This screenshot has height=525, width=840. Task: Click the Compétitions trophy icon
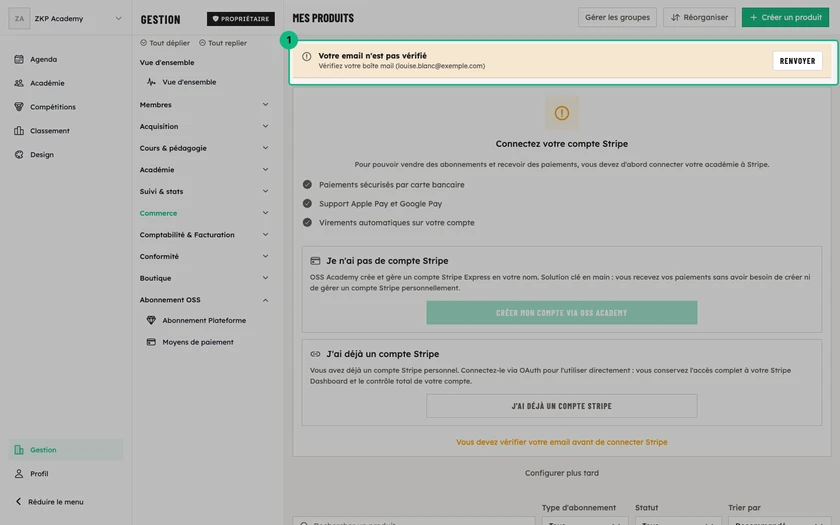tap(19, 107)
